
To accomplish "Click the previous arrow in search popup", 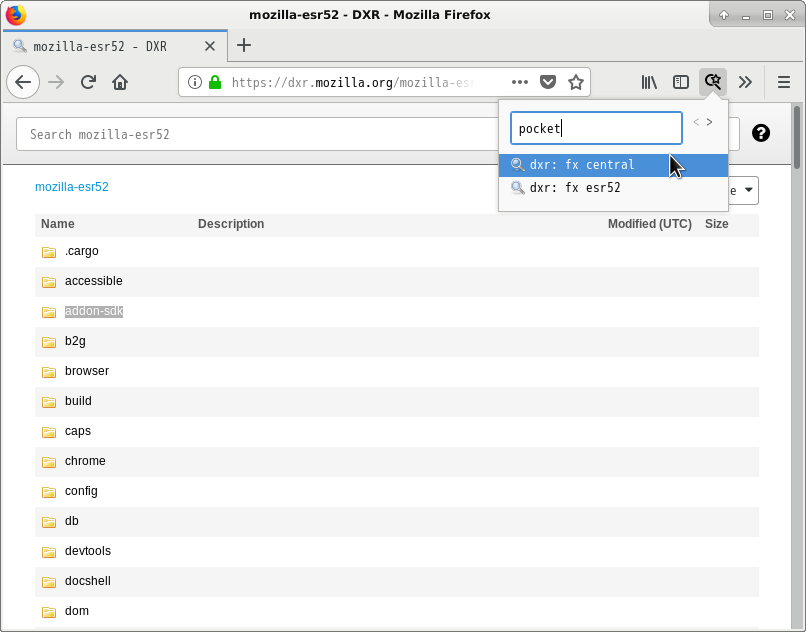I will (x=696, y=122).
